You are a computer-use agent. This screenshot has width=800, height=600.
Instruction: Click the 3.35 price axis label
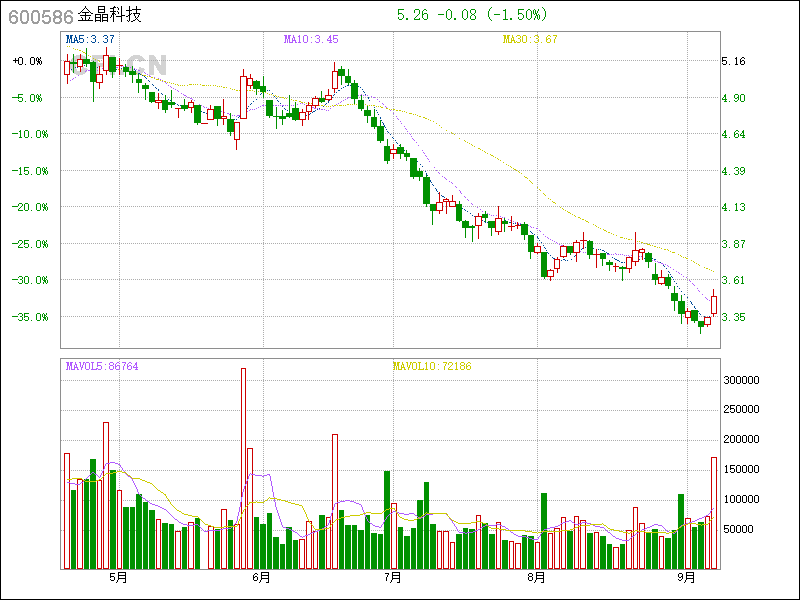(733, 317)
